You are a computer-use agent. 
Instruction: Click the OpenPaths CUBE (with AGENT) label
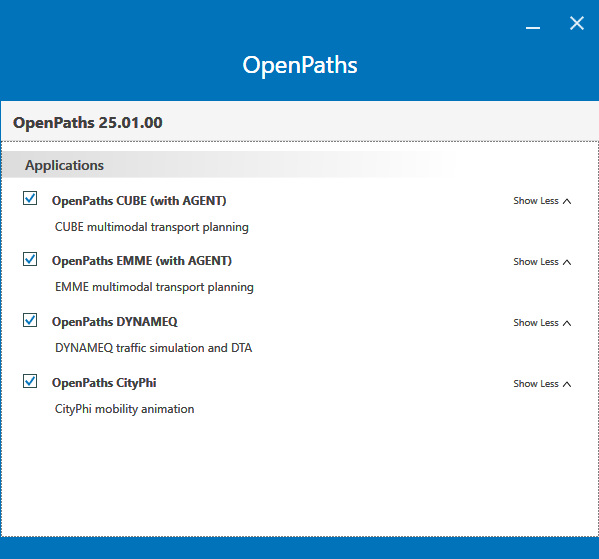point(139,201)
